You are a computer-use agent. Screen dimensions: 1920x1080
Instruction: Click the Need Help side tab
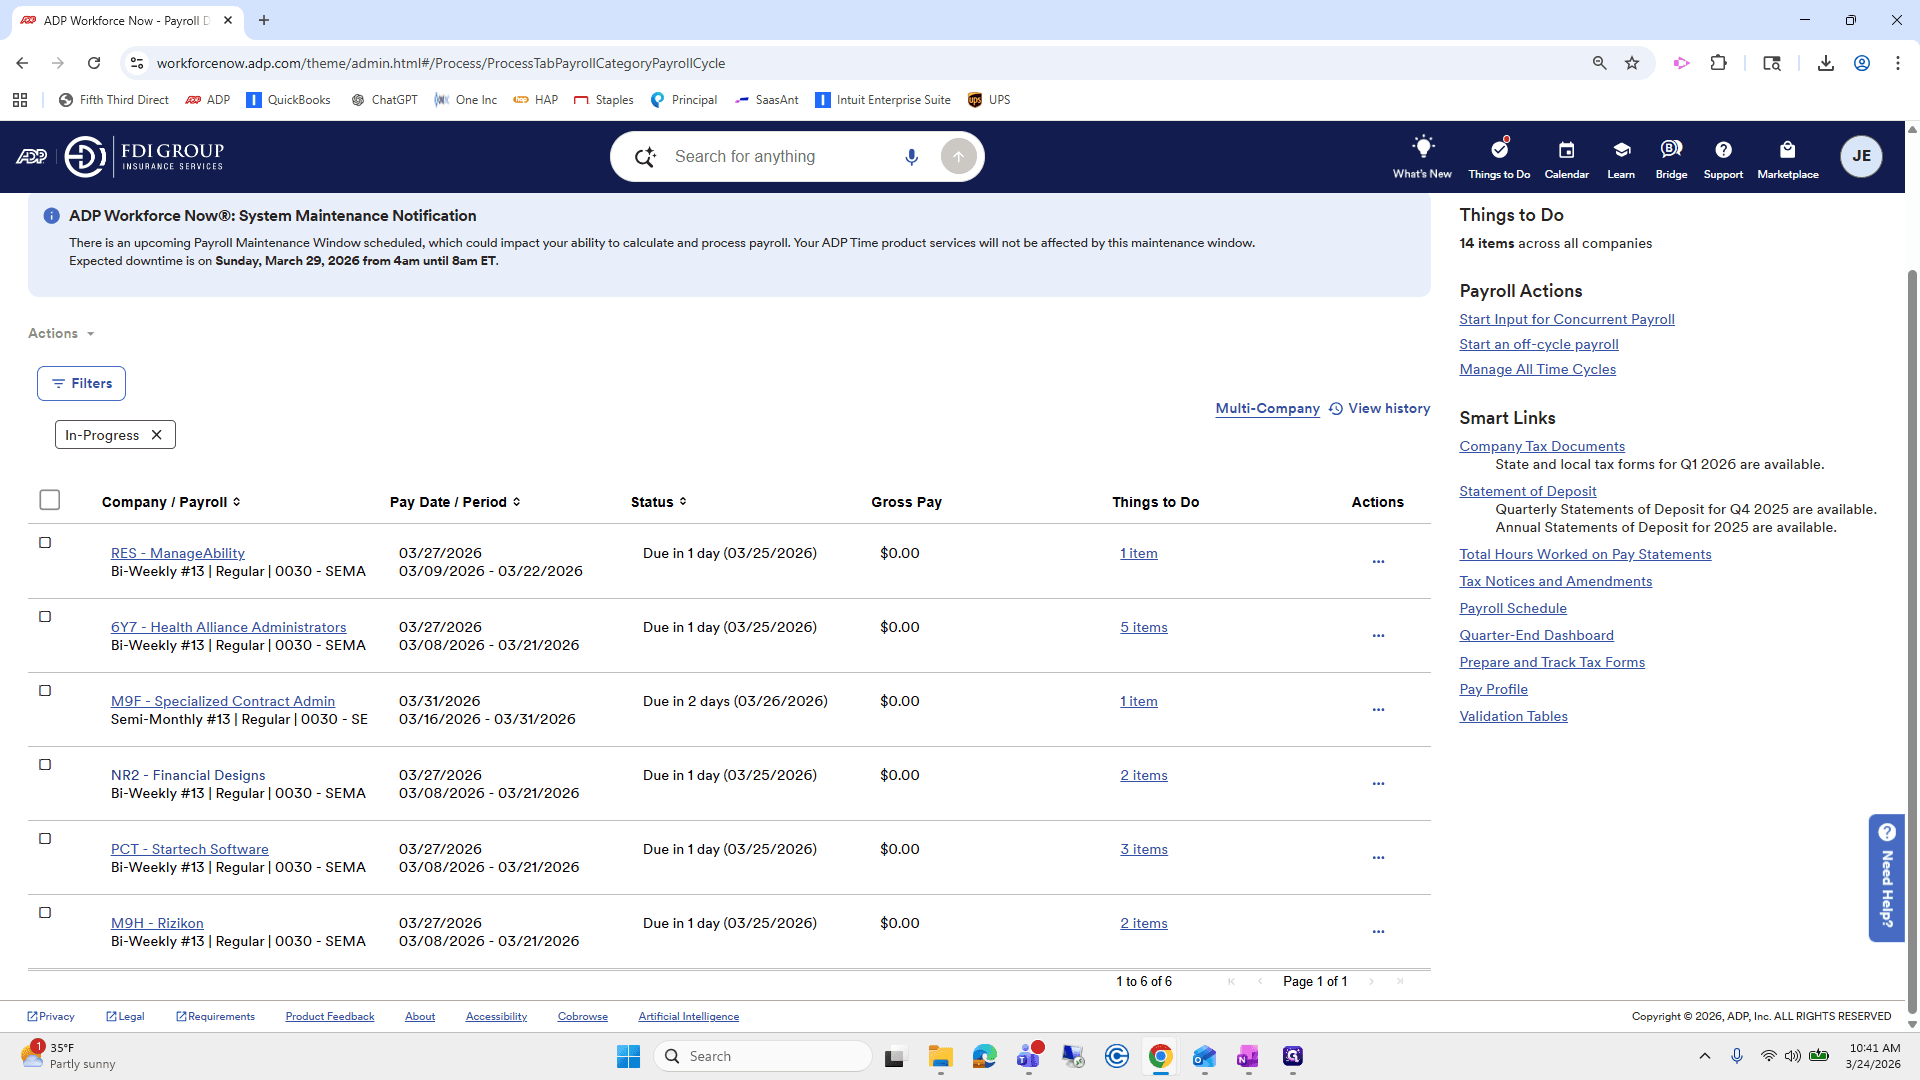click(x=1886, y=877)
